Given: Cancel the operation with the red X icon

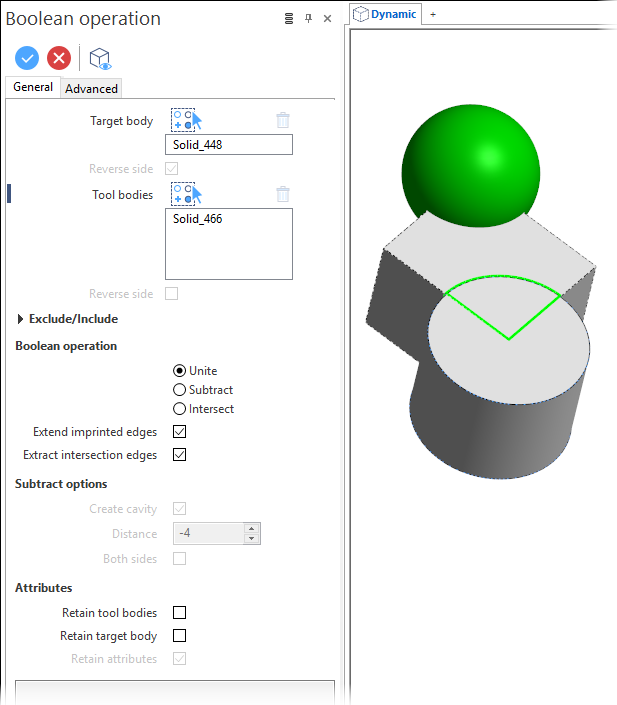Looking at the screenshot, I should (59, 58).
